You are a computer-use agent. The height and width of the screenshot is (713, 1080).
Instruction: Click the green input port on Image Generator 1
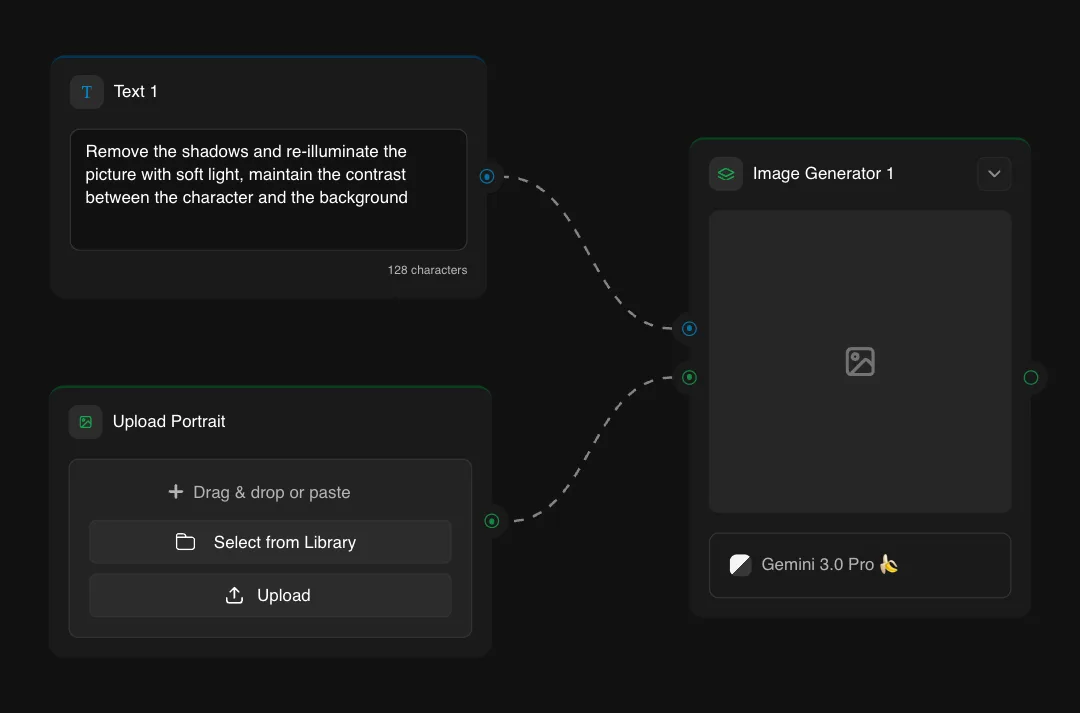[x=688, y=377]
